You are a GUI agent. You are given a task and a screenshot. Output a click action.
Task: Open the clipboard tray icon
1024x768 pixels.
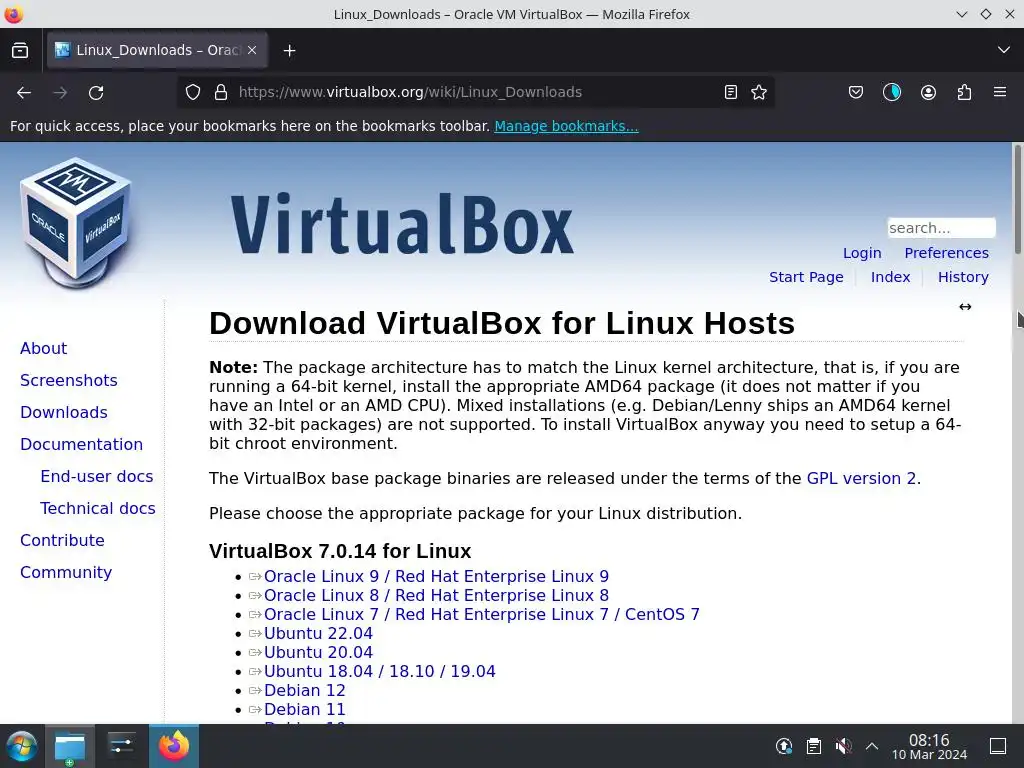pyautogui.click(x=814, y=746)
